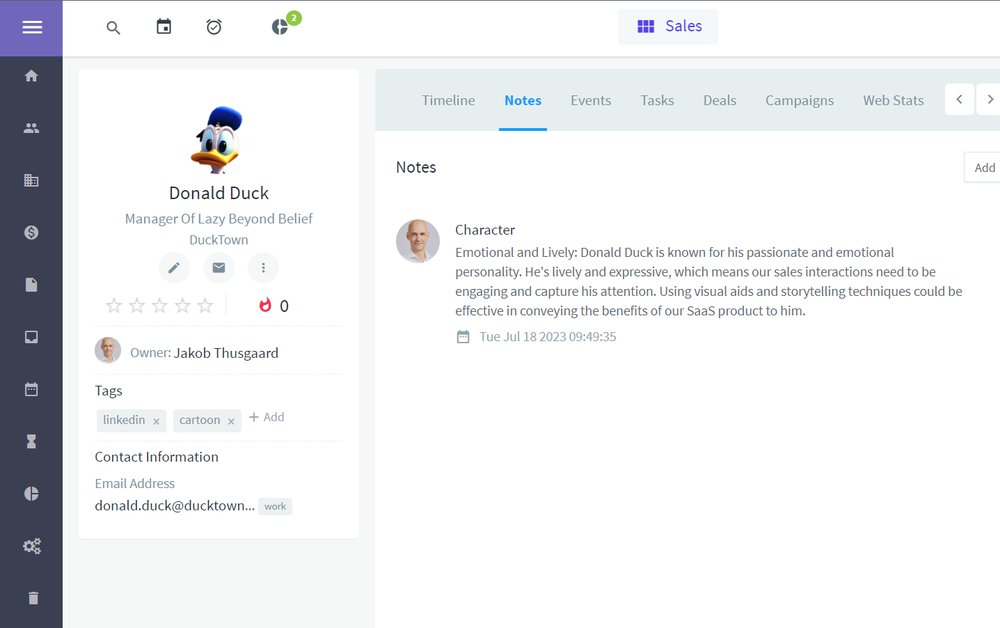
Task: Click the linkedin tag label
Action: click(x=124, y=420)
